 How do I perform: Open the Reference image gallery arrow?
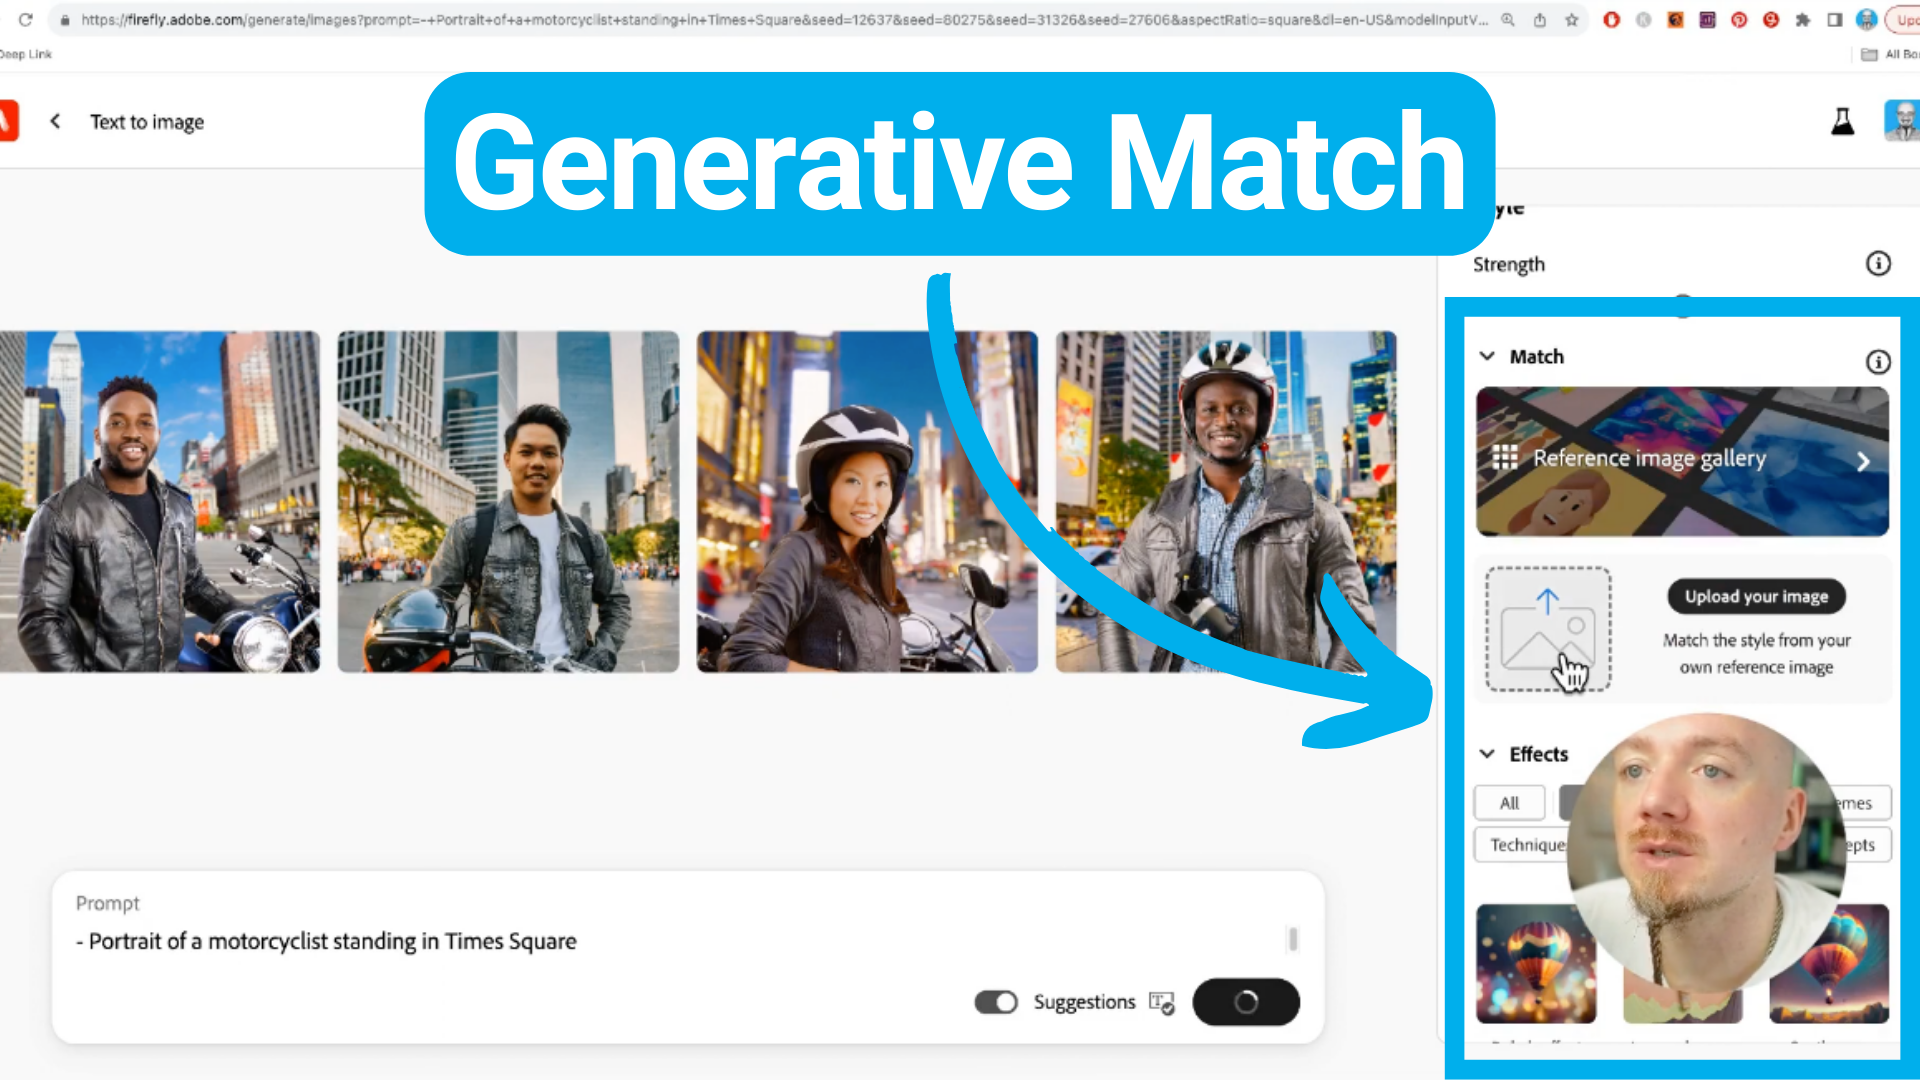click(1863, 461)
